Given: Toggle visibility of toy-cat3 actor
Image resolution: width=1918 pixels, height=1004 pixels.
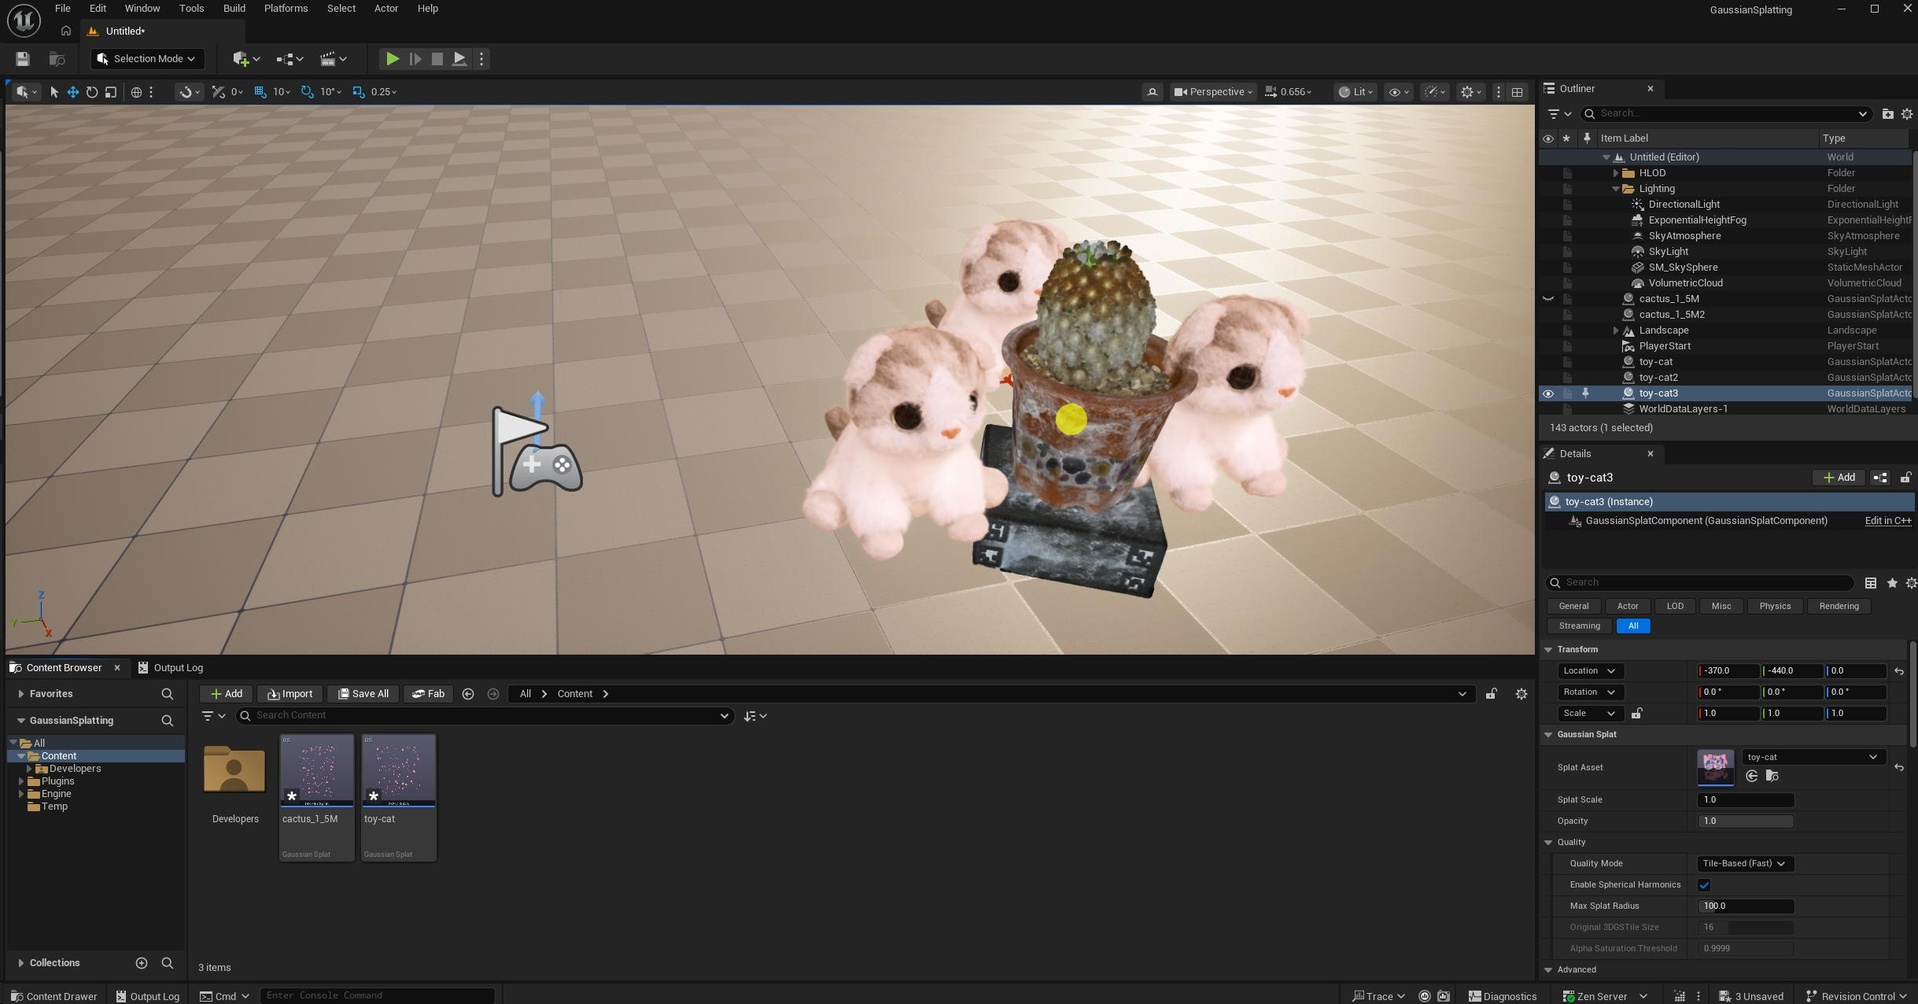Looking at the screenshot, I should pyautogui.click(x=1548, y=394).
